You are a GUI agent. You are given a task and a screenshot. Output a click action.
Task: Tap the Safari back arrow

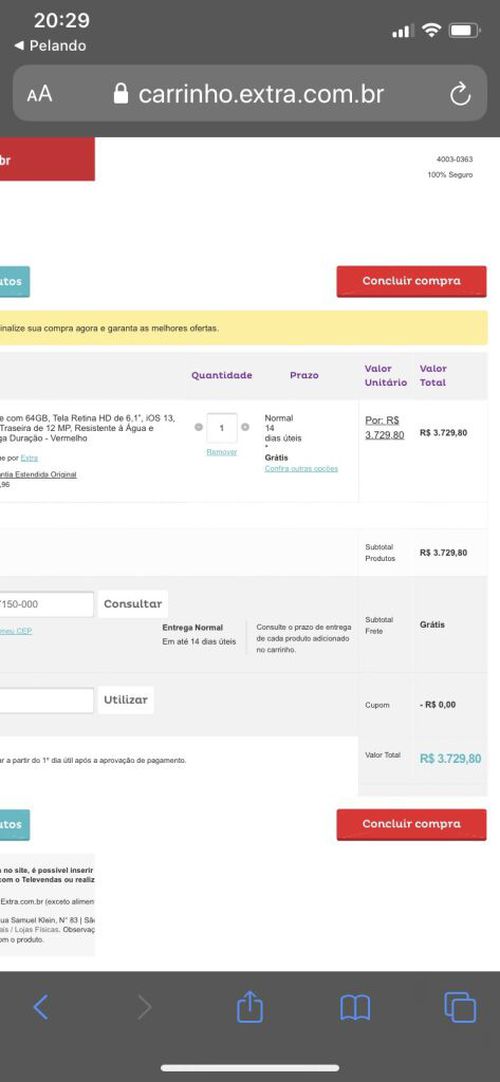(41, 1007)
